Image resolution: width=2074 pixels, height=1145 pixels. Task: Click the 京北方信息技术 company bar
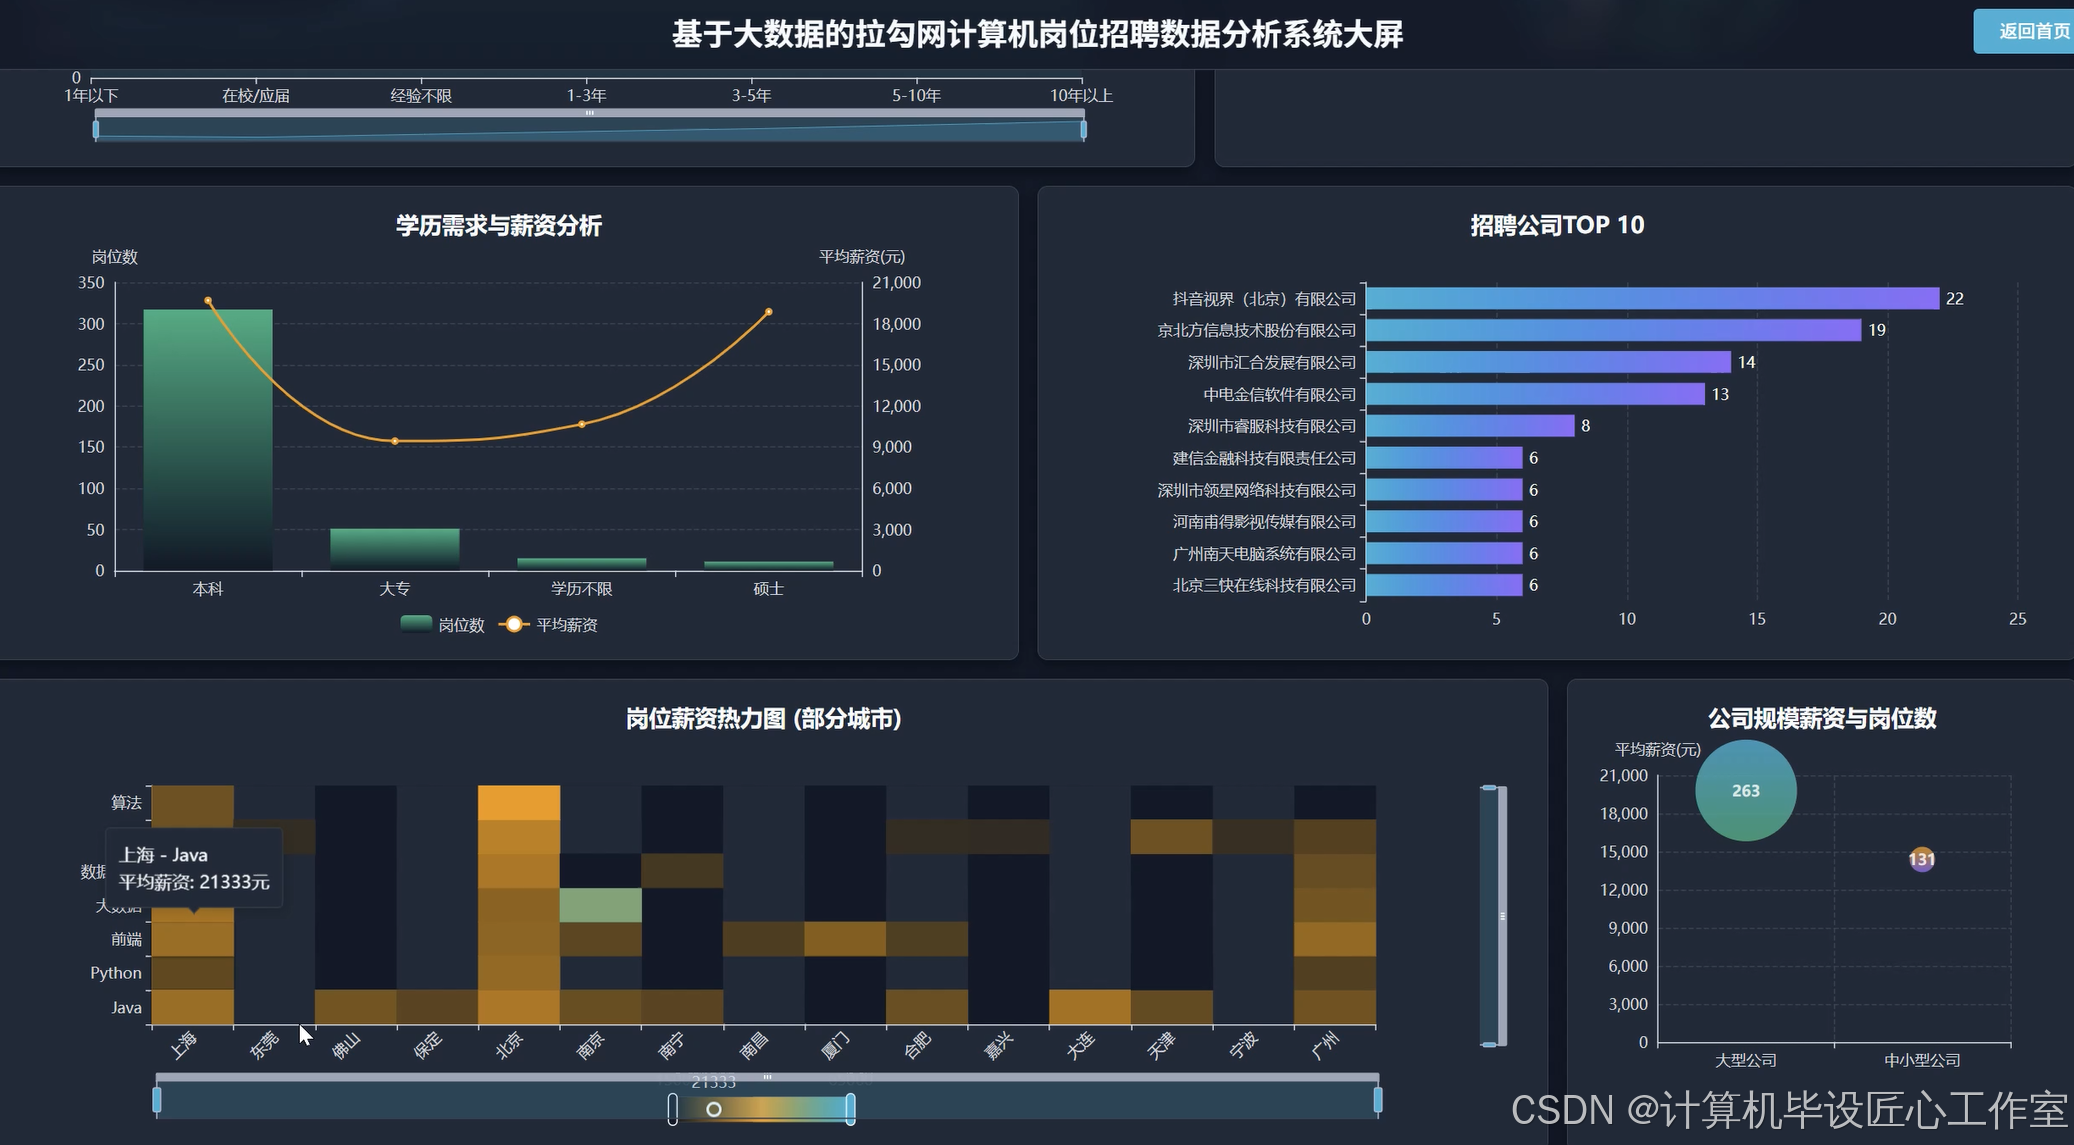[1612, 330]
